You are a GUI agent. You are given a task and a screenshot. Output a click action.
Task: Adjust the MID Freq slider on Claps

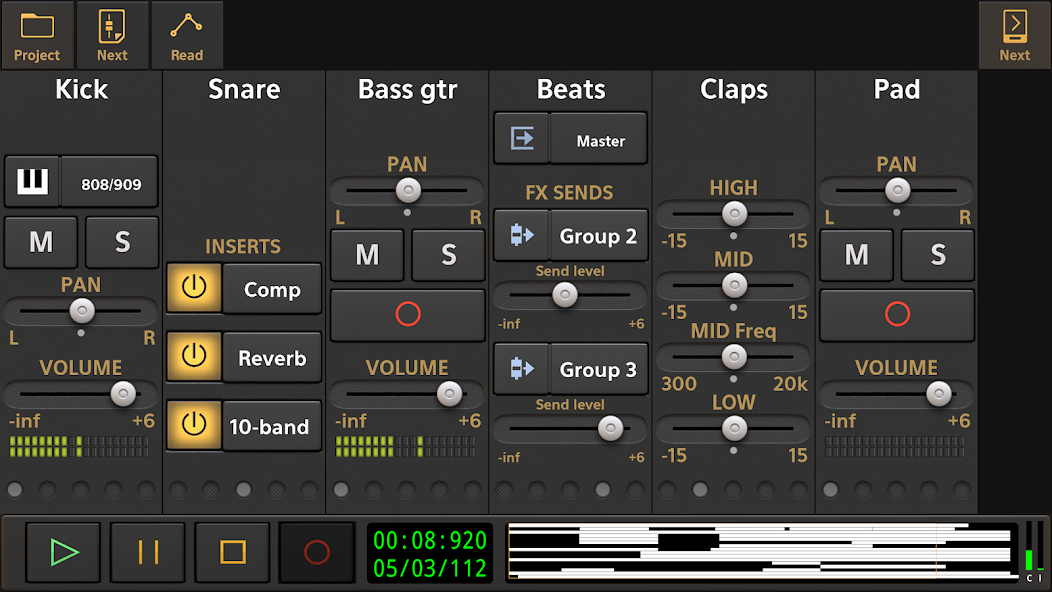pyautogui.click(x=733, y=356)
